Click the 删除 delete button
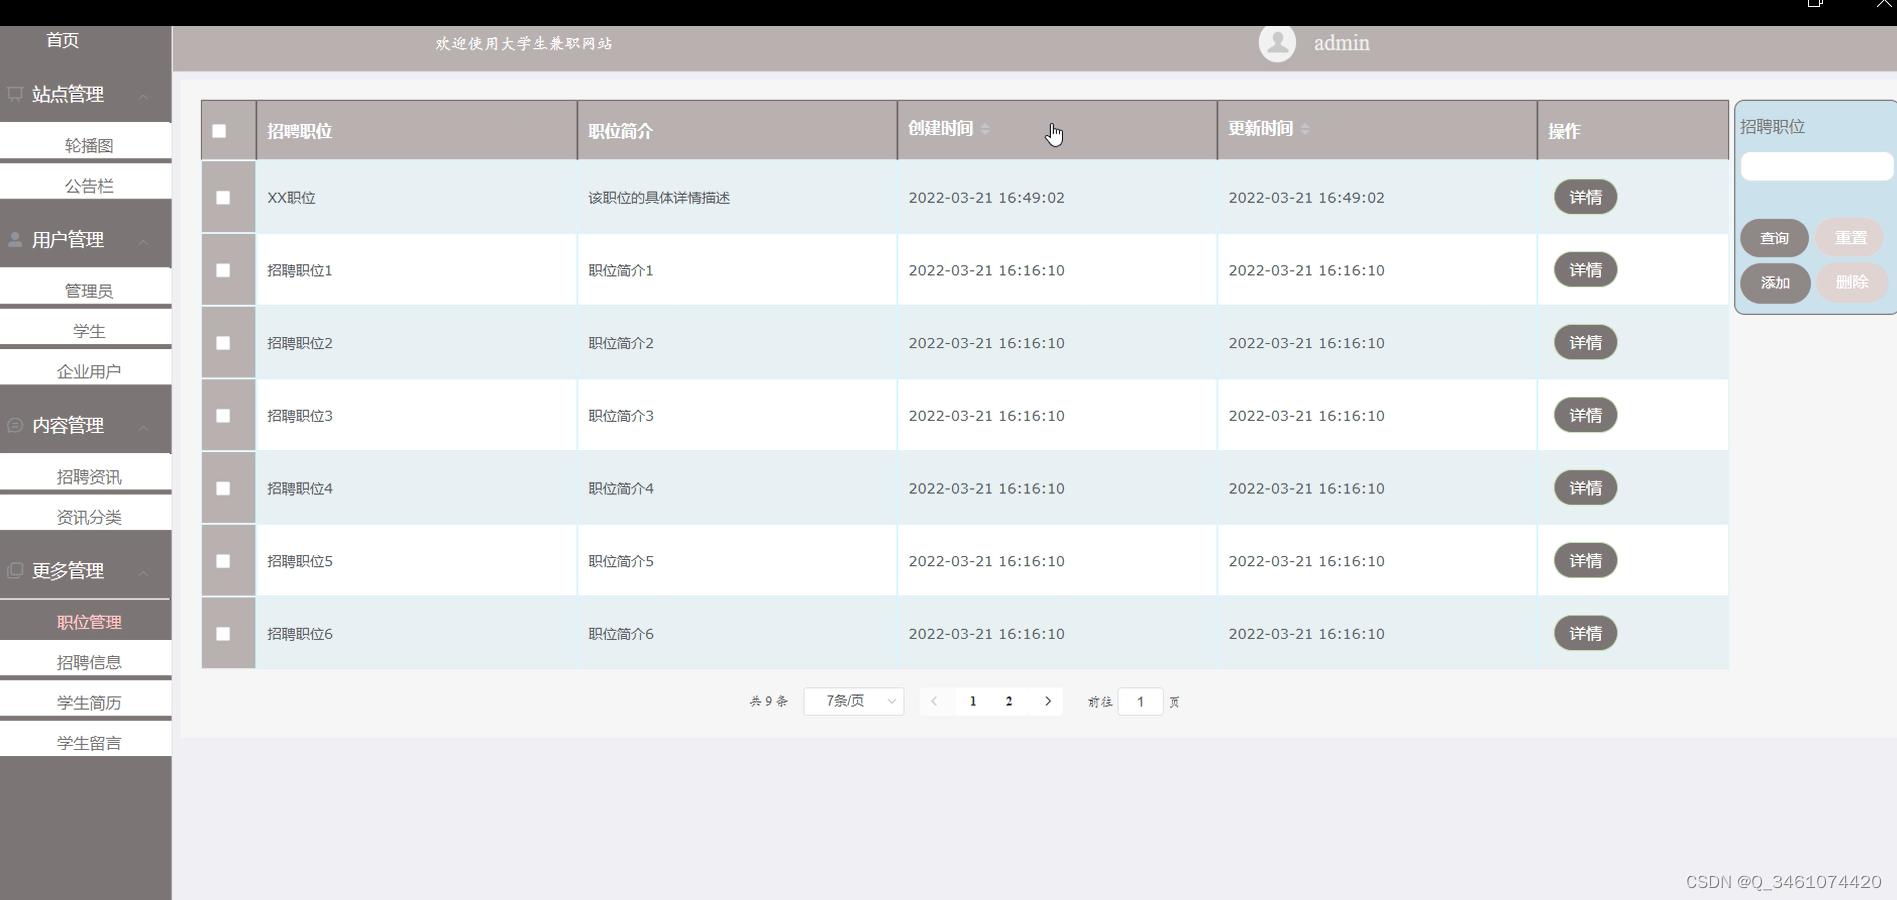This screenshot has width=1897, height=900. coord(1851,282)
